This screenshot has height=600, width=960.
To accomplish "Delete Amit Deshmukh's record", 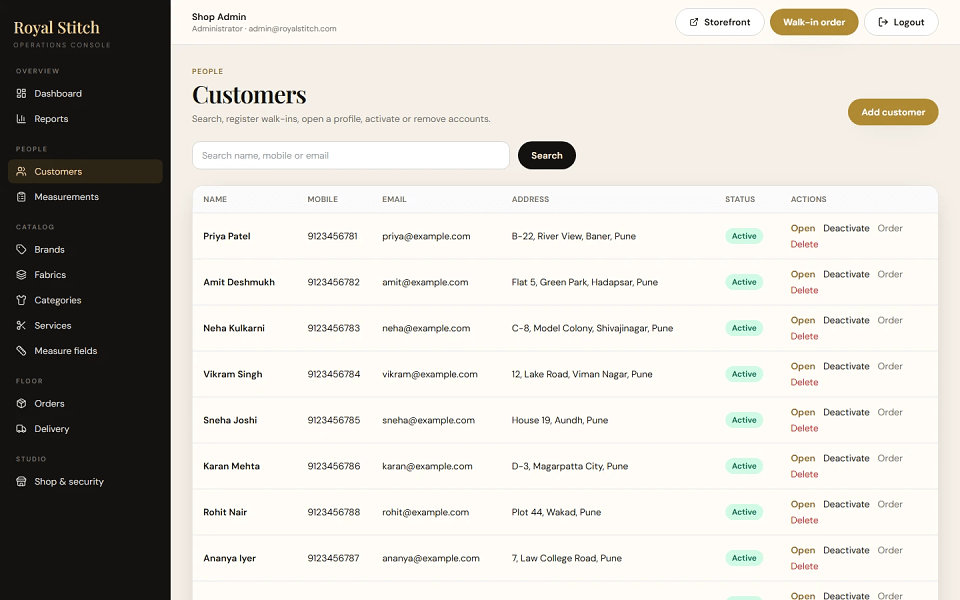I will point(804,290).
